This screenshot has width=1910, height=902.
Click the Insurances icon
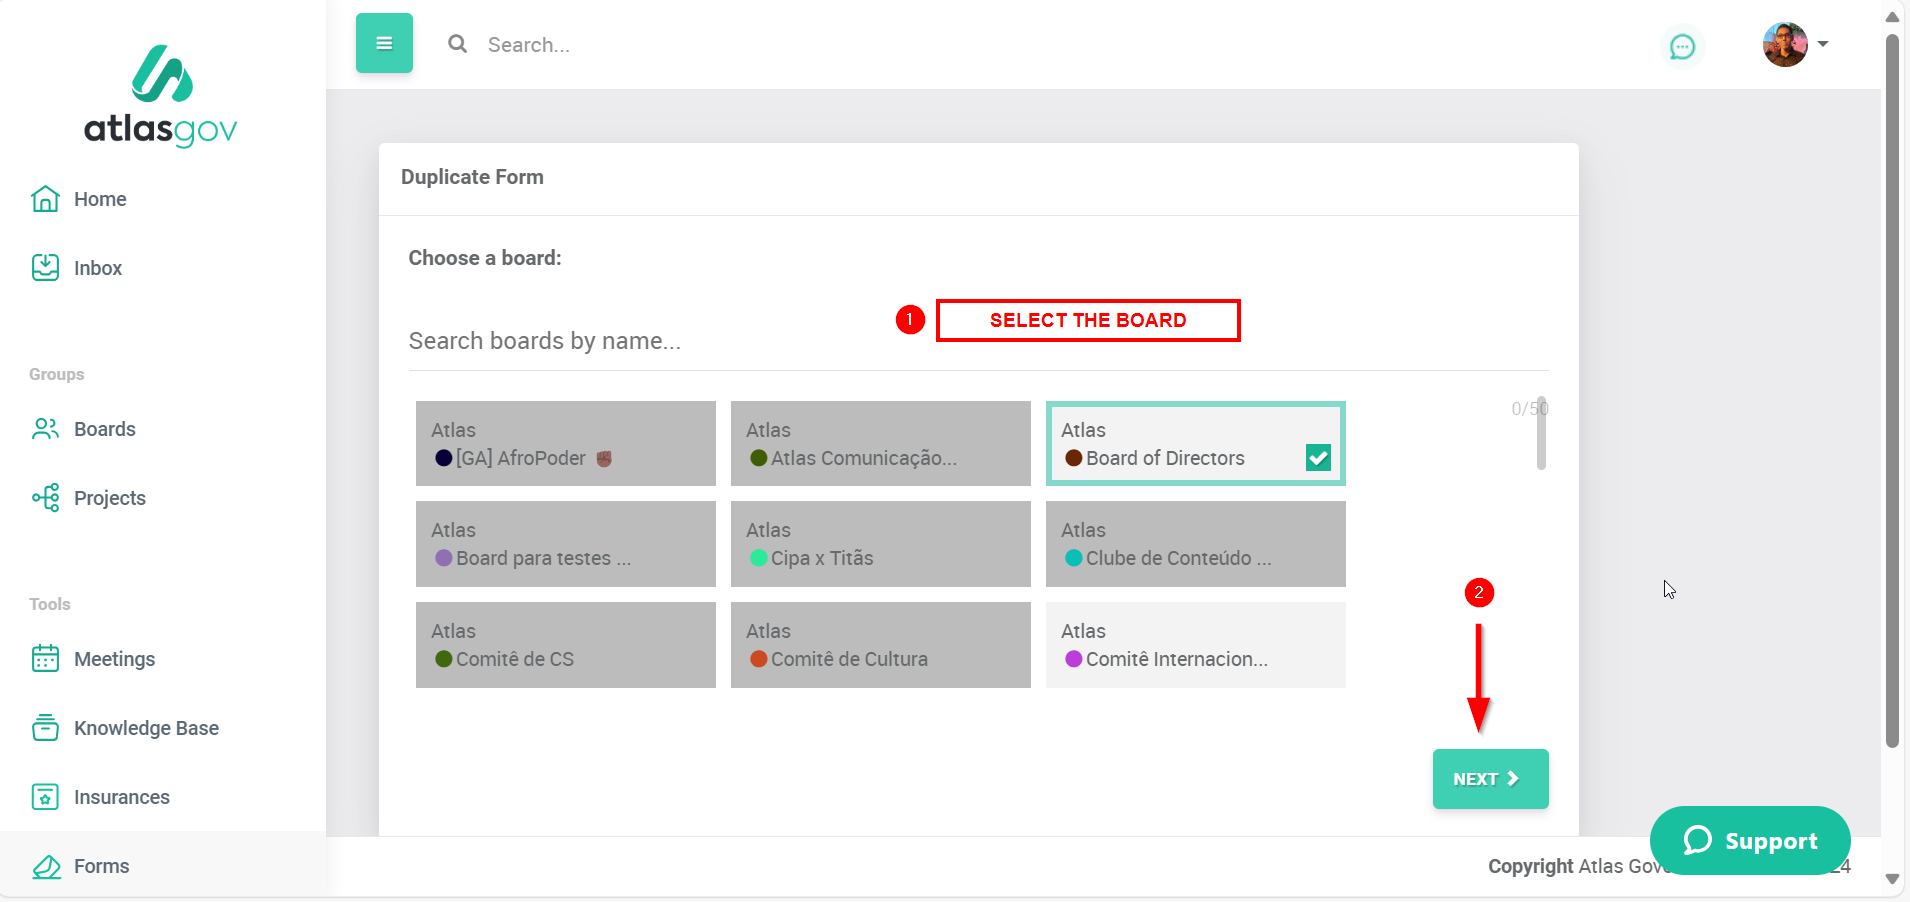(45, 797)
